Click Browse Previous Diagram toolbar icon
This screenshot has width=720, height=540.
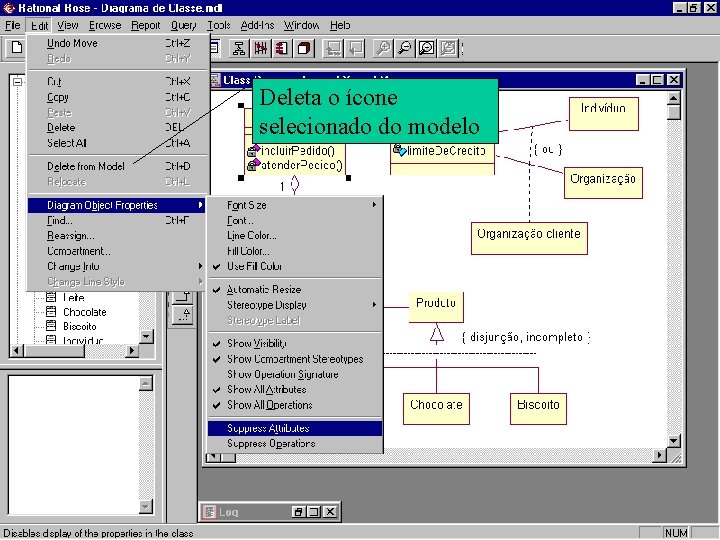coord(355,48)
